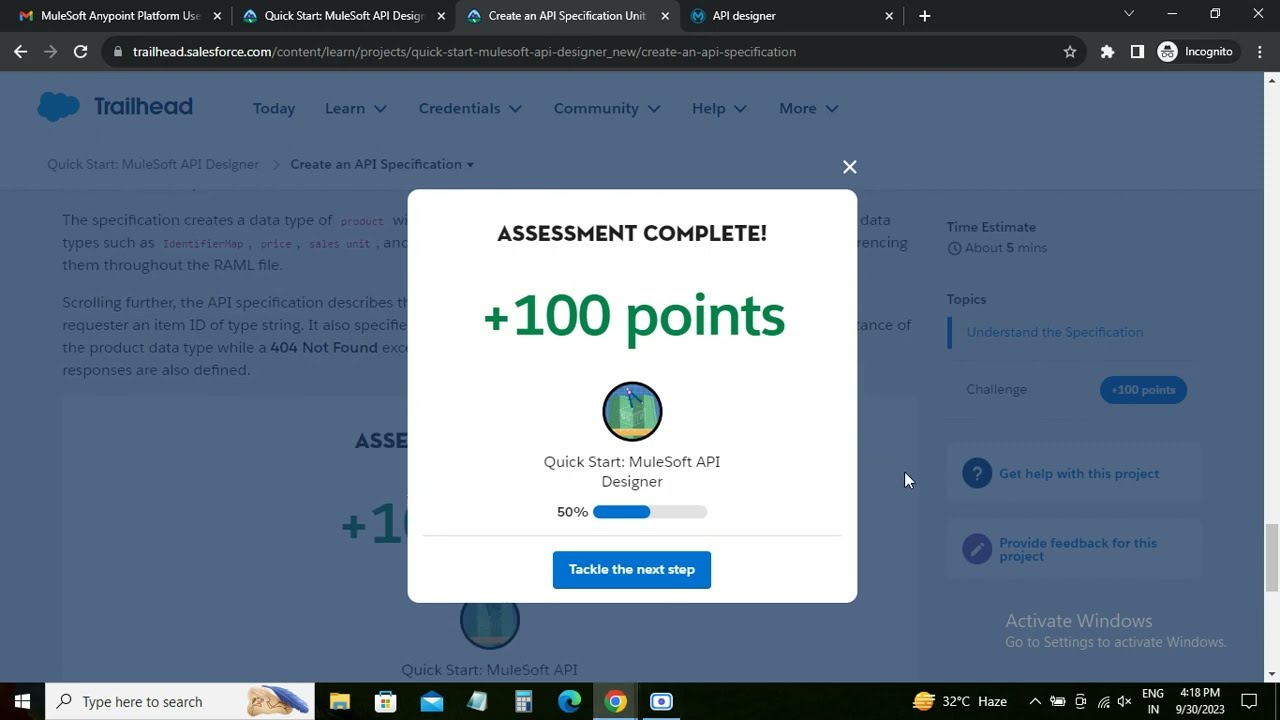Open File Explorer from taskbar
Viewport: 1280px width, 720px height.
(x=340, y=702)
